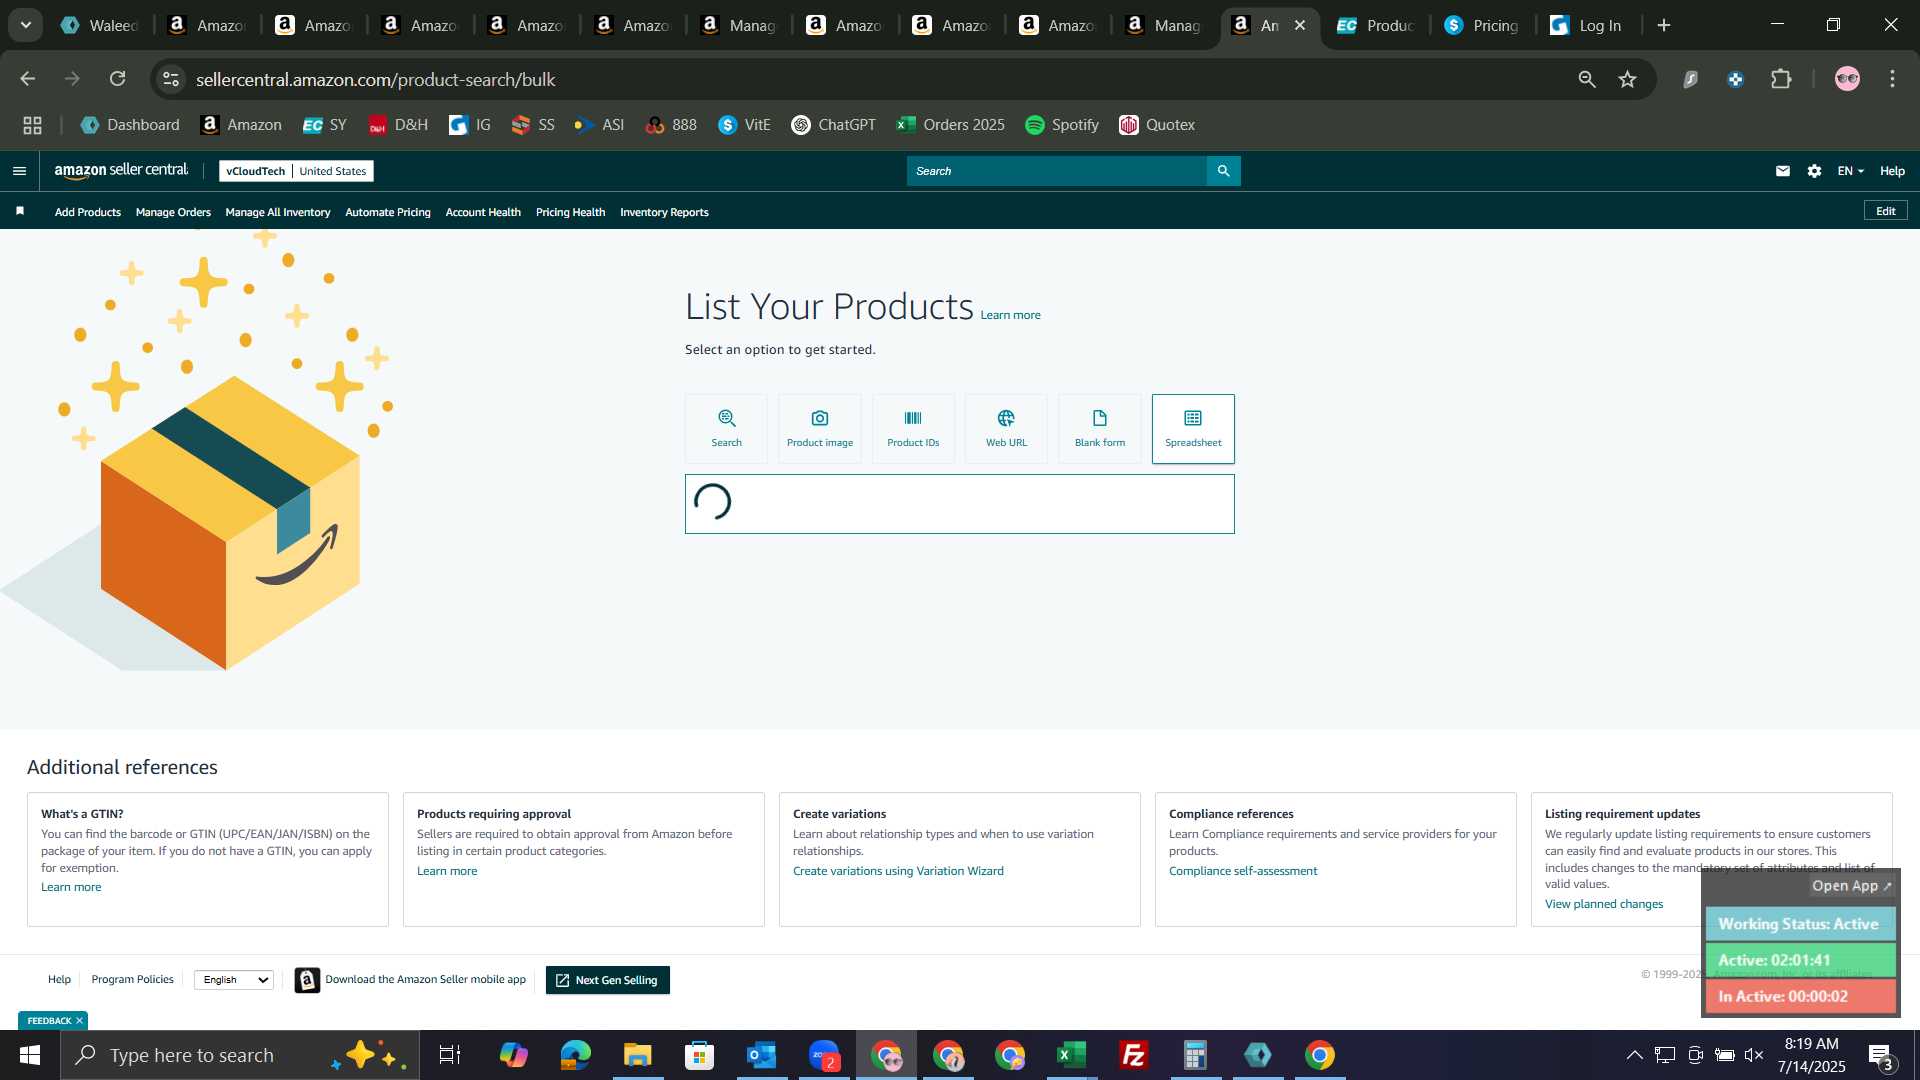1920x1080 pixels.
Task: Click the Edit navigation button
Action: [1885, 211]
